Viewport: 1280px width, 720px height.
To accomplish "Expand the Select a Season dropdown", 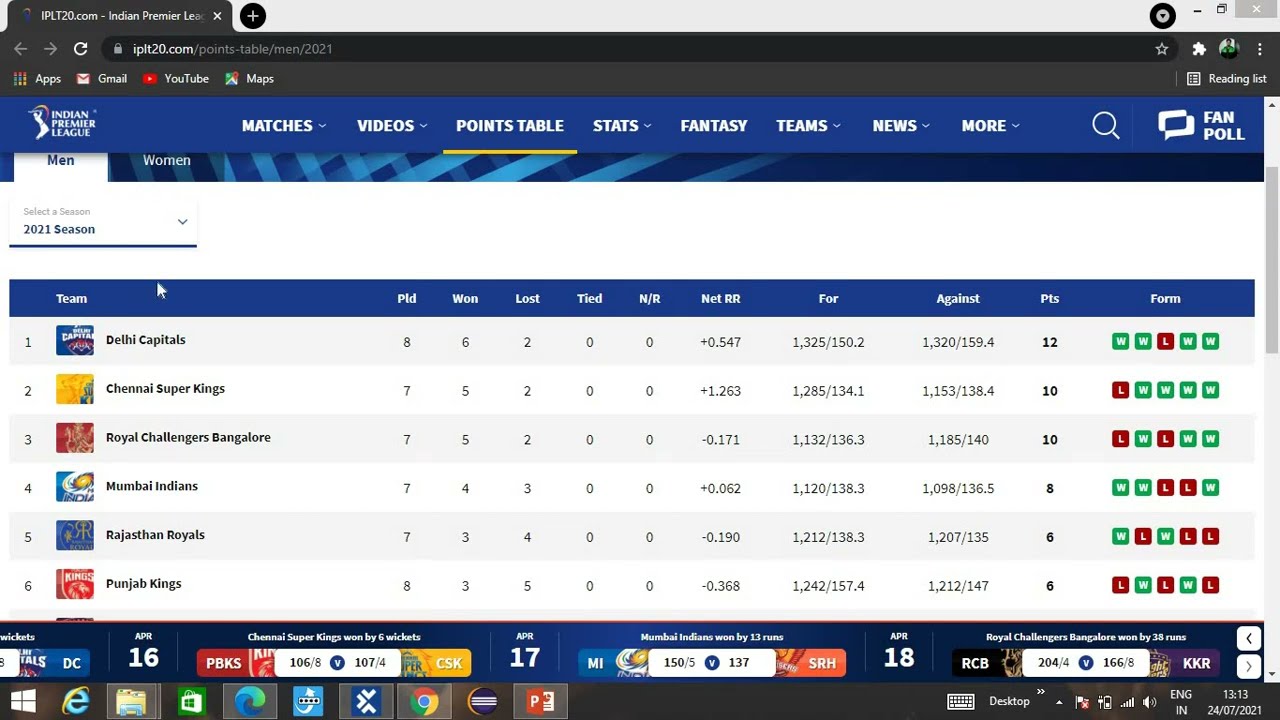I will click(x=103, y=222).
